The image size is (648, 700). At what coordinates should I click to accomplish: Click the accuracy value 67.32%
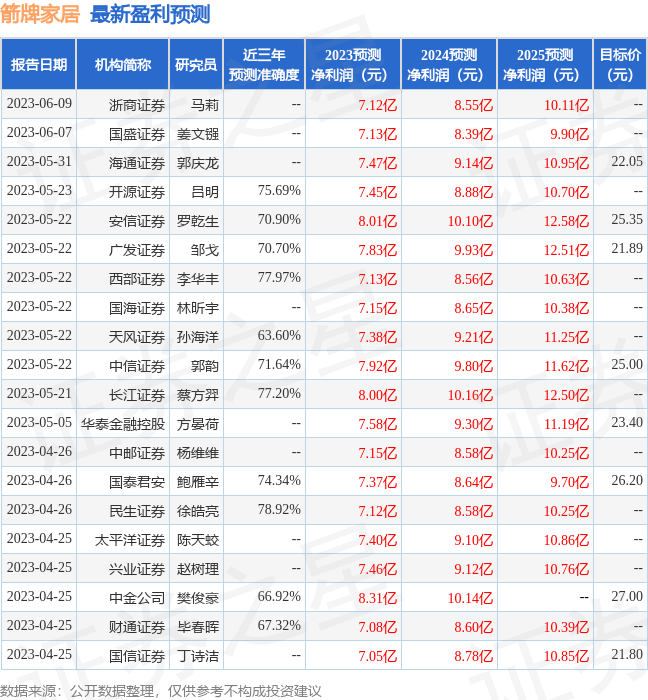pos(279,625)
